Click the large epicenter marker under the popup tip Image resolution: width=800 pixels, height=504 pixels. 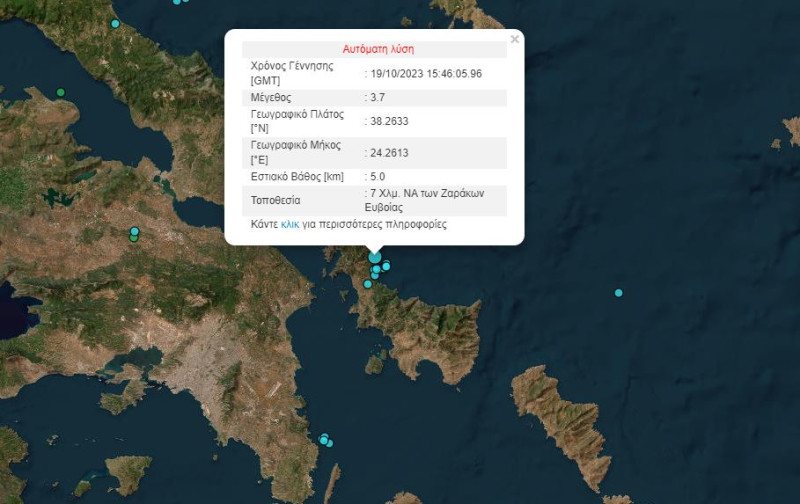tap(375, 257)
